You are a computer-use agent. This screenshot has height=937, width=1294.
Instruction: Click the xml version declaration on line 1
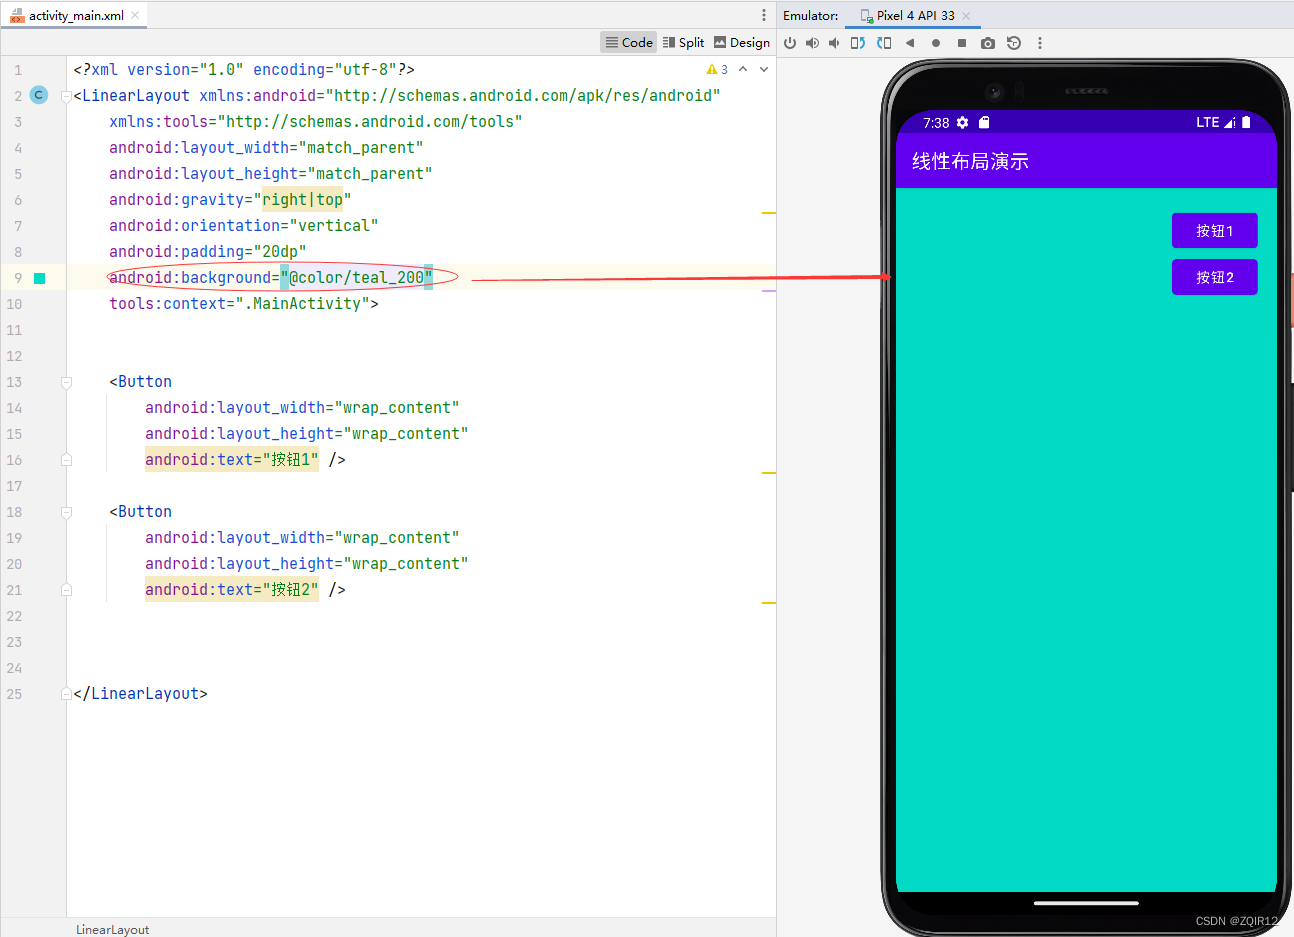pyautogui.click(x=244, y=70)
